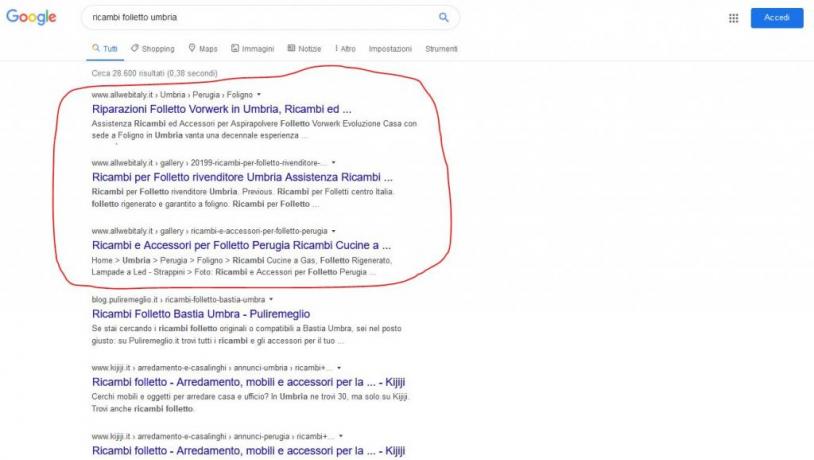The height and width of the screenshot is (460, 814).
Task: Click URL 'blog.puliremeglio.it › ricambi-folletto-bastia-umbra'
Action: (178, 300)
